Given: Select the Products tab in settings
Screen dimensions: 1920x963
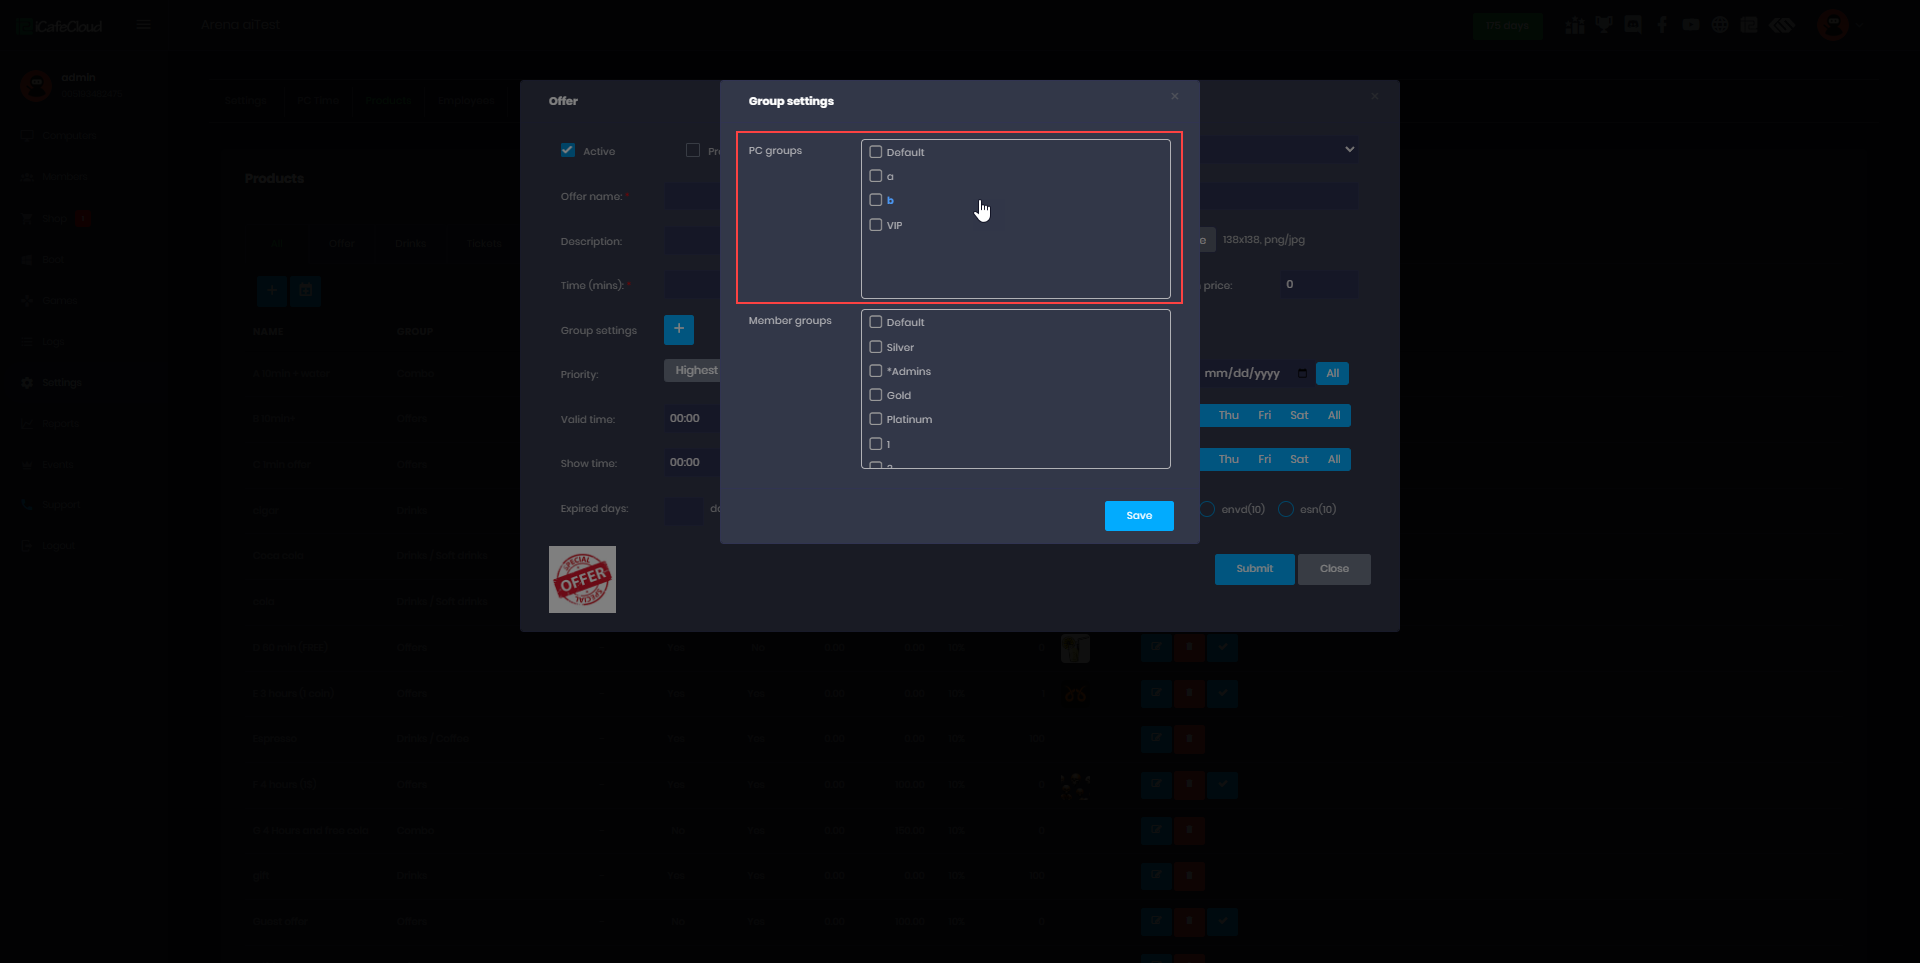Looking at the screenshot, I should 389,100.
